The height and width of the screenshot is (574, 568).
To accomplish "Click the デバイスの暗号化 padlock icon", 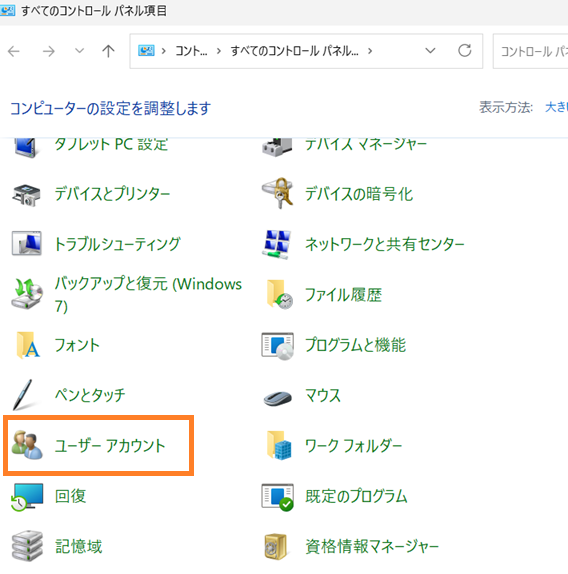I will (278, 193).
